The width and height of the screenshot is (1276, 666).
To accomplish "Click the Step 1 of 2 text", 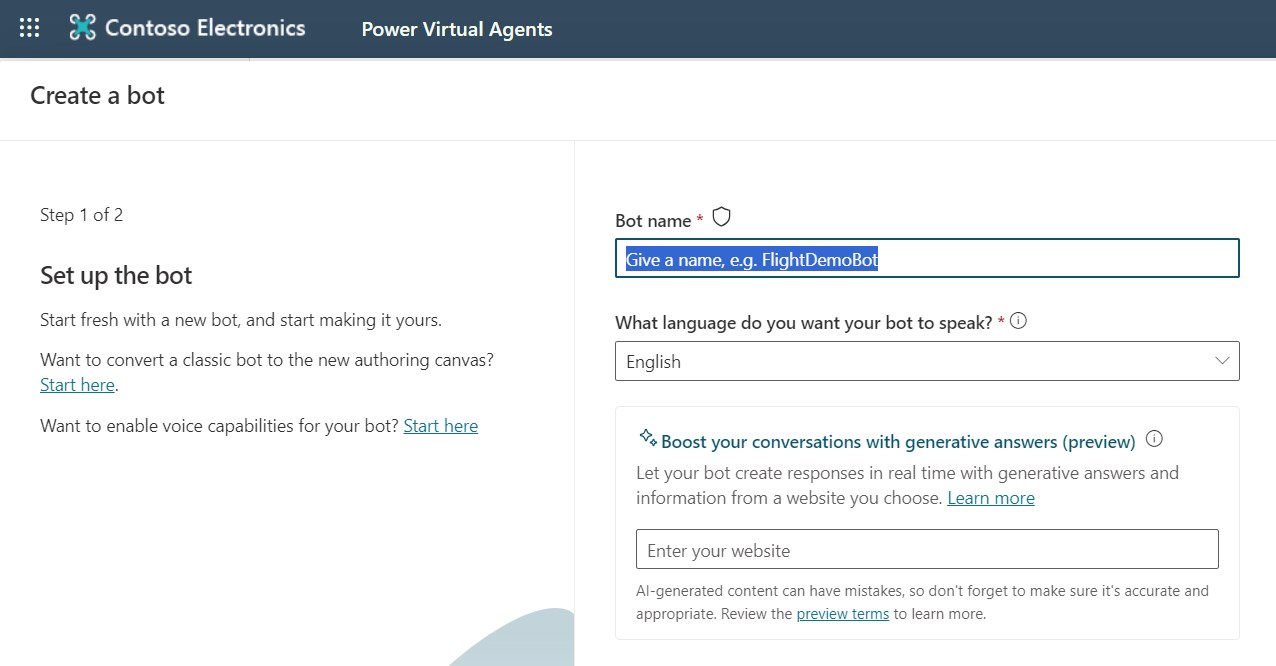I will [x=82, y=215].
